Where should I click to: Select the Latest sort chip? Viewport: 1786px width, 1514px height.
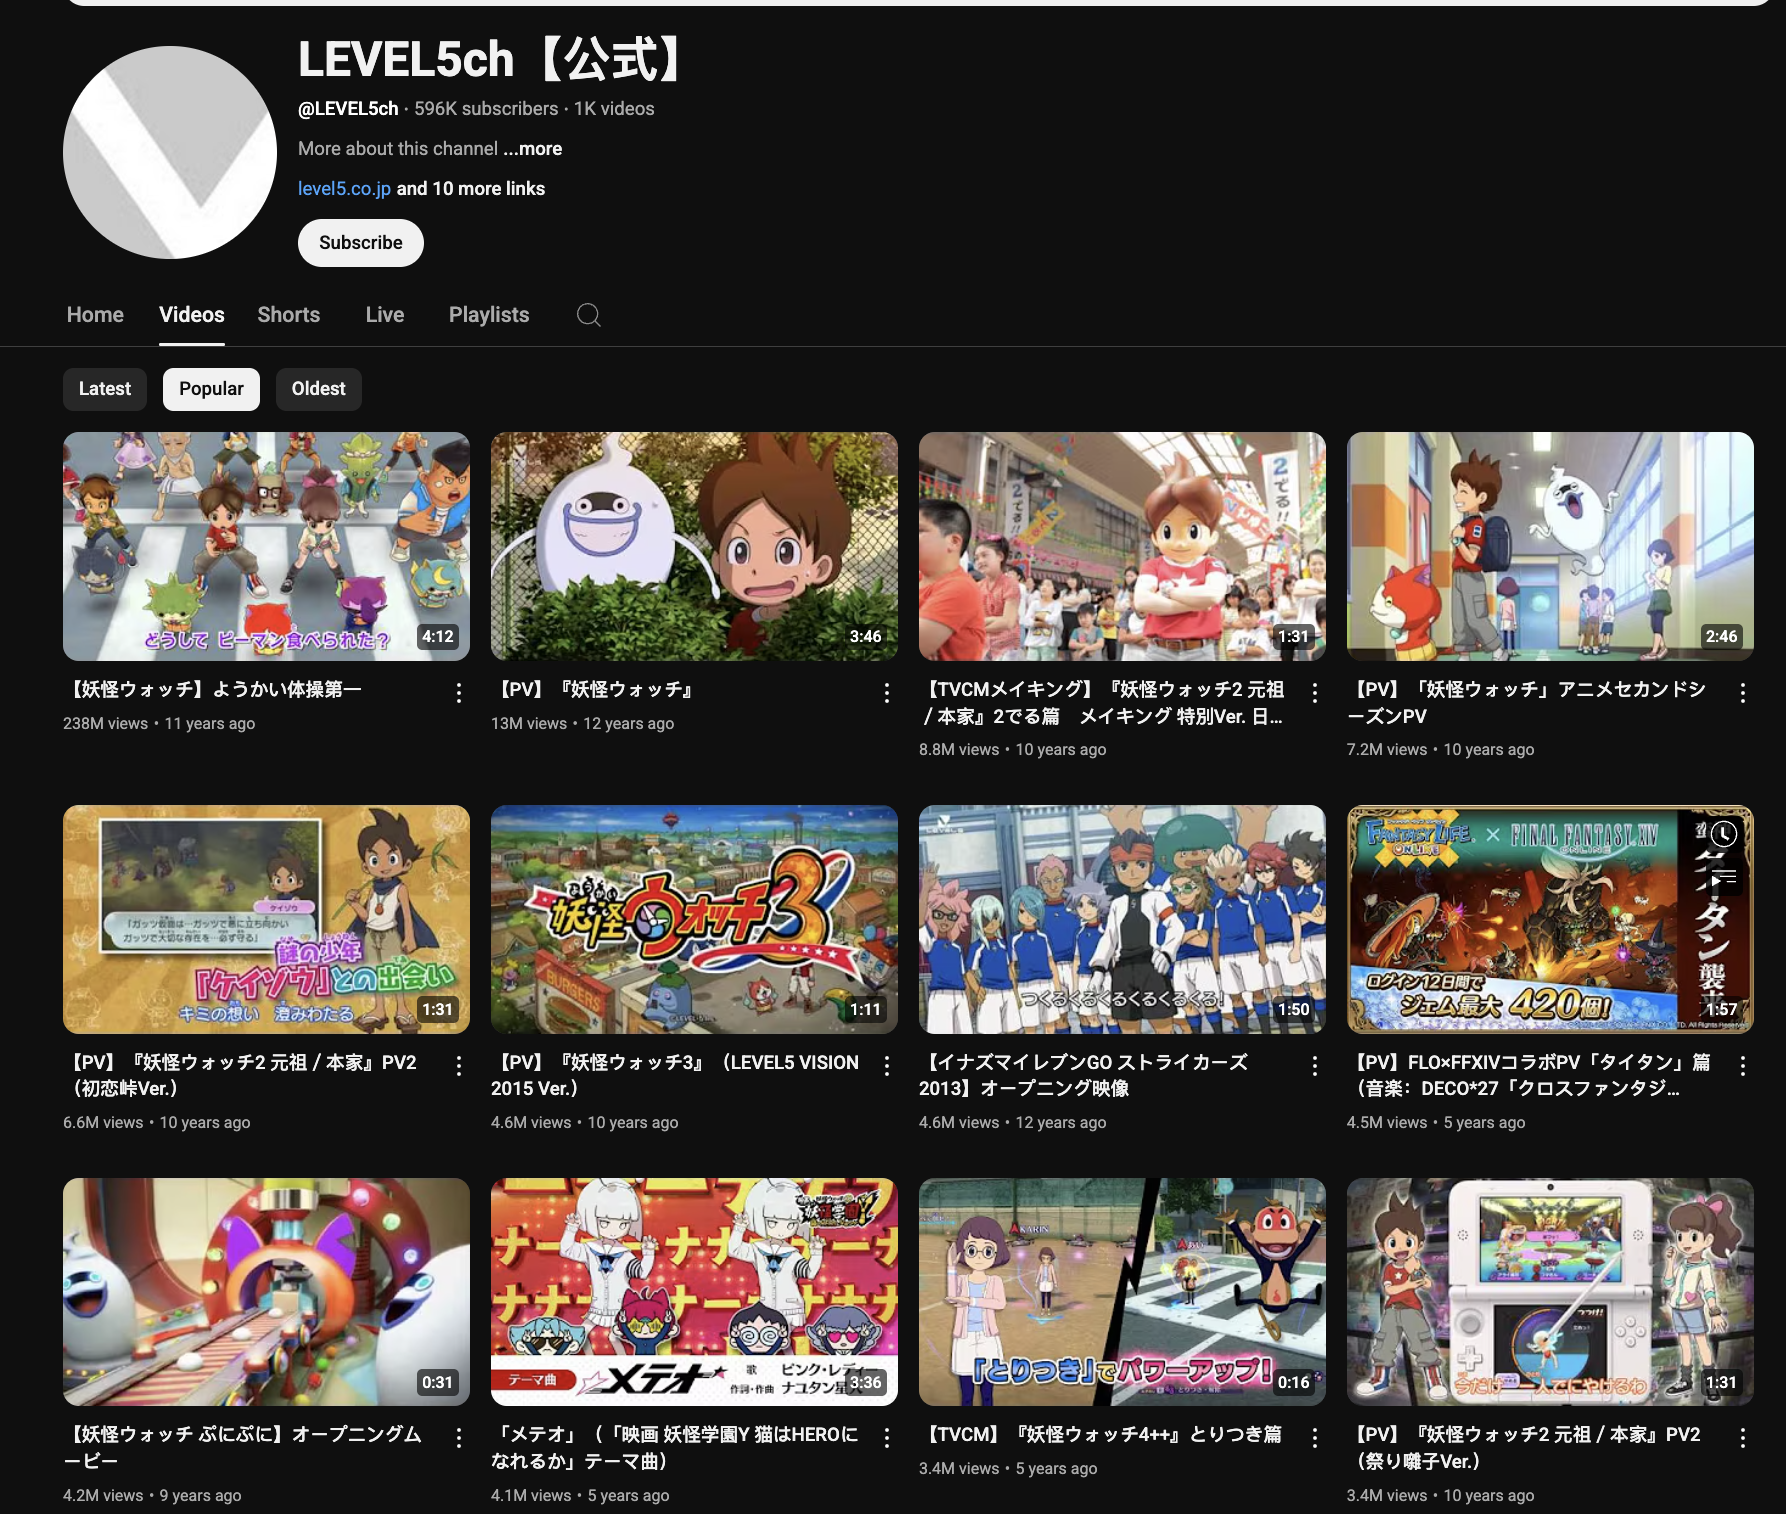pyautogui.click(x=105, y=389)
